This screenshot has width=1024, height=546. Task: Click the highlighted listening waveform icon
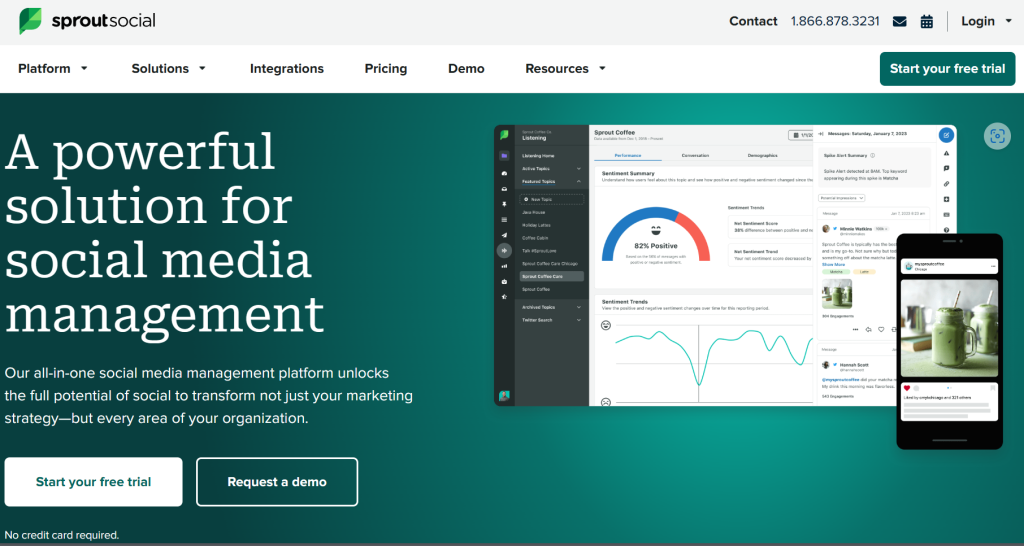504,250
